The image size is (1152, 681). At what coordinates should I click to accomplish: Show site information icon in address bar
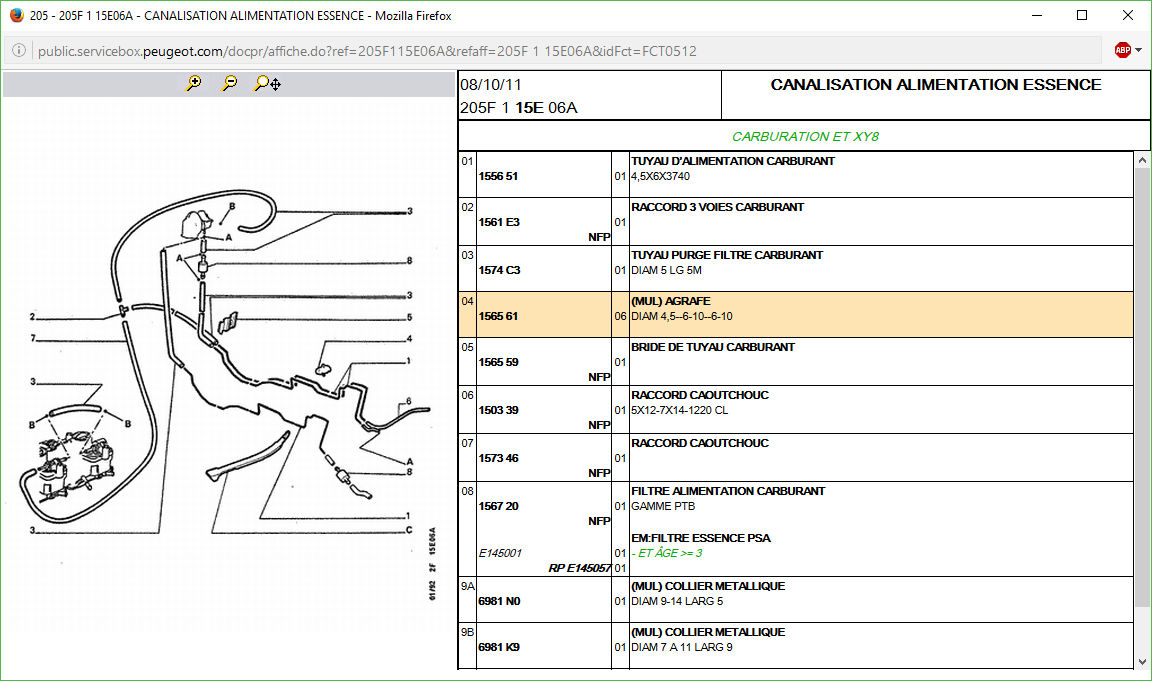pyautogui.click(x=19, y=51)
